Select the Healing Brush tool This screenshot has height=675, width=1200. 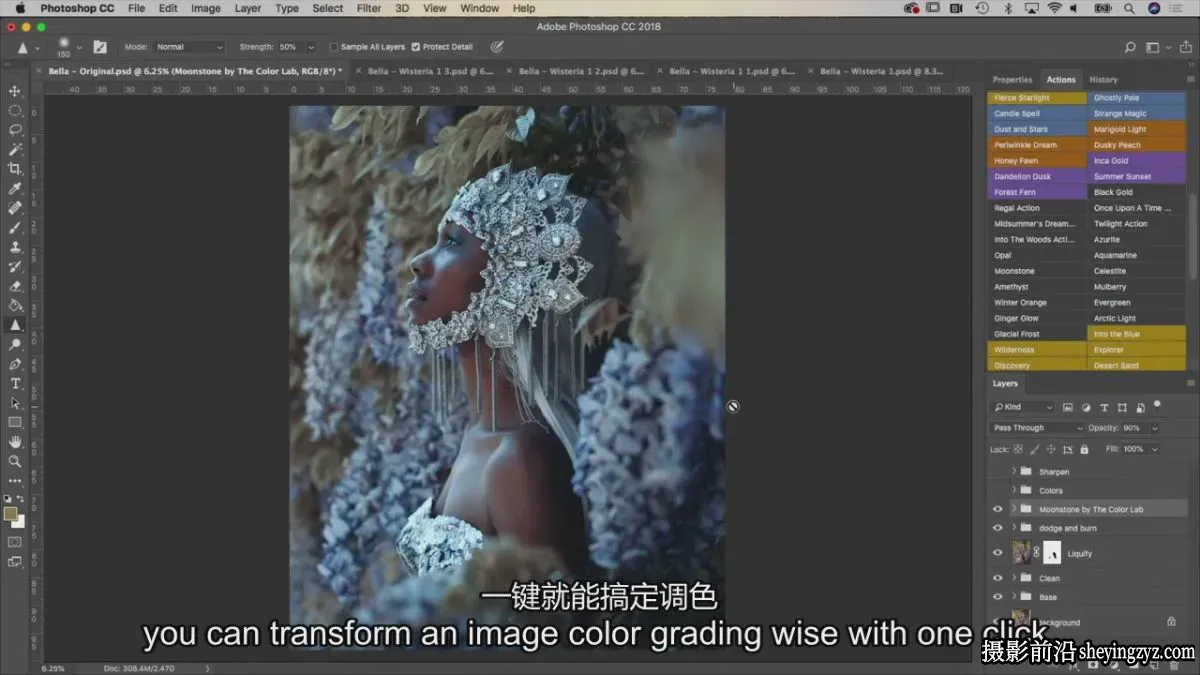[x=15, y=208]
